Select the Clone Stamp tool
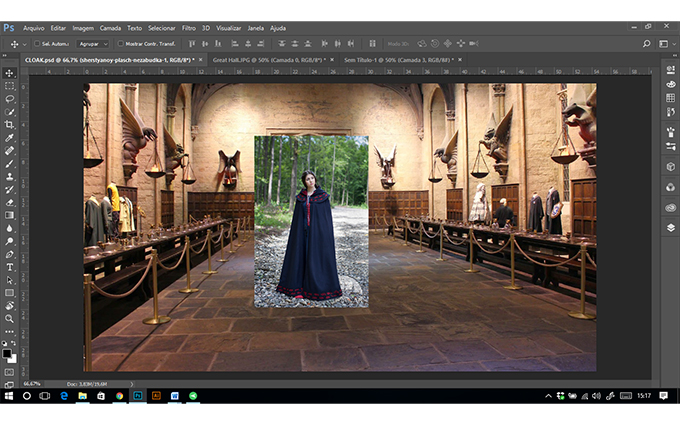Viewport: 680px width, 425px height. tap(9, 177)
